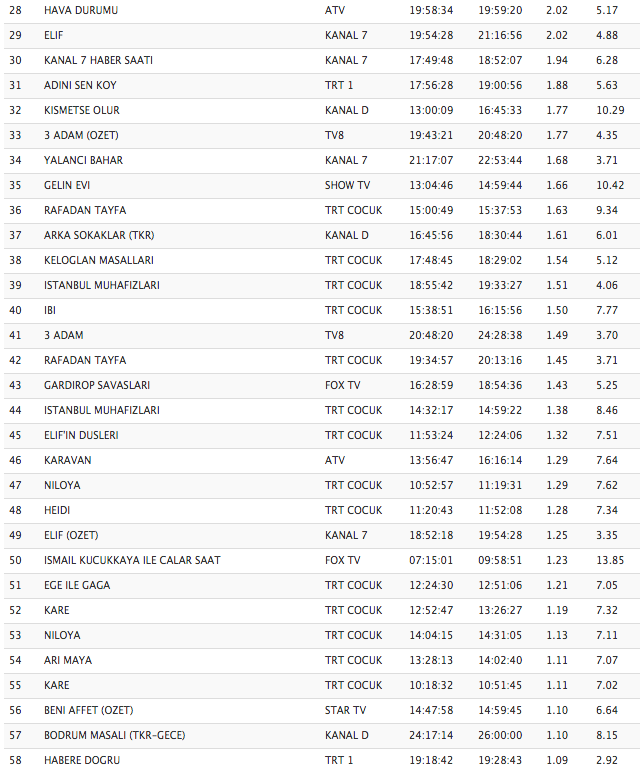The width and height of the screenshot is (644, 773).
Task: Click ADINI SEN KOY program title
Action: (80, 85)
